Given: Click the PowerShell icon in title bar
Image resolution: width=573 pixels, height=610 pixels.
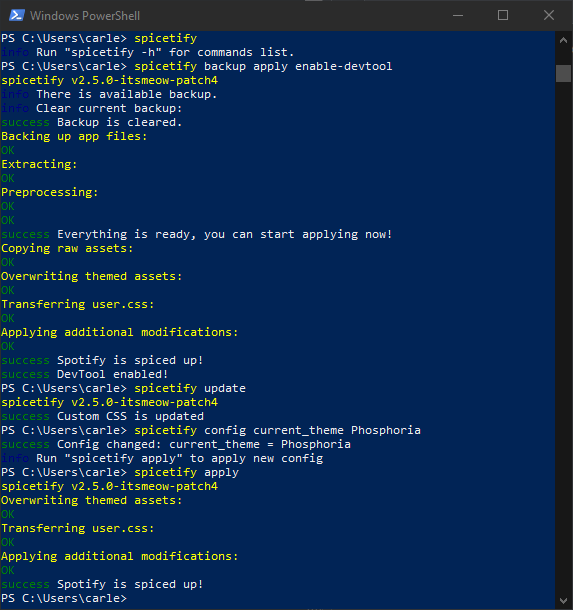Looking at the screenshot, I should click(17, 16).
